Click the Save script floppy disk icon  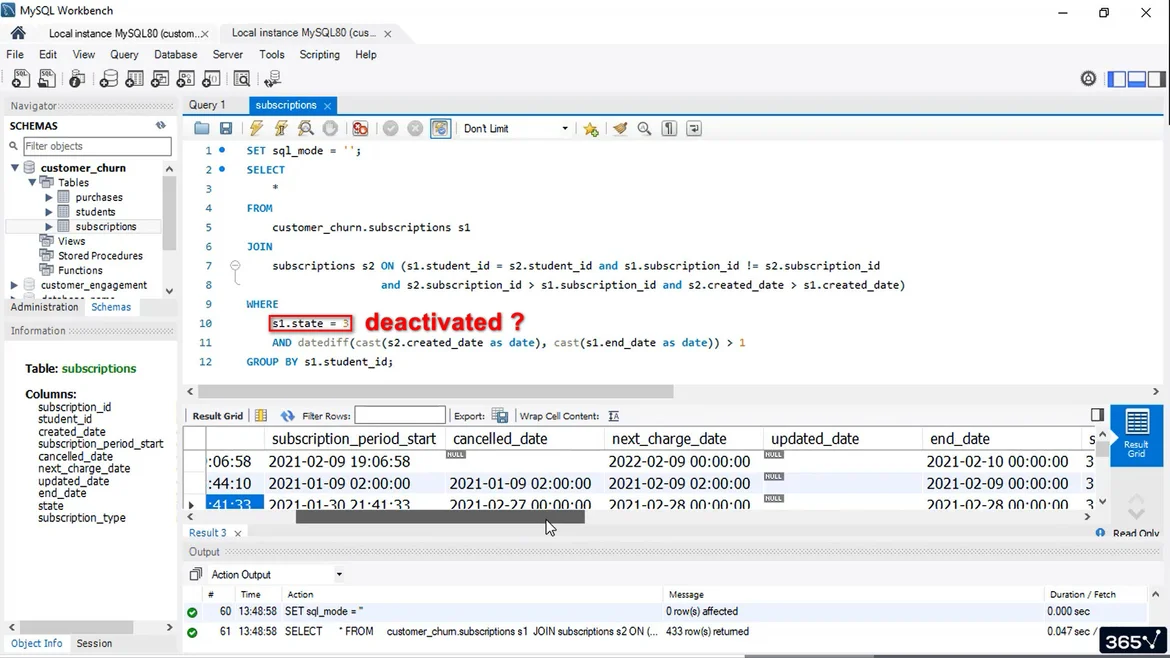point(226,129)
